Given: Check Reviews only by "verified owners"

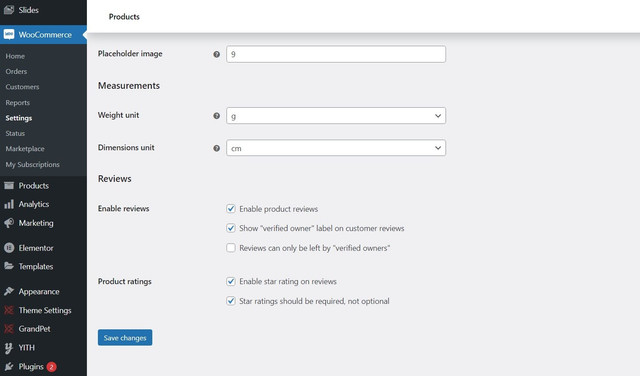Looking at the screenshot, I should pyautogui.click(x=231, y=248).
